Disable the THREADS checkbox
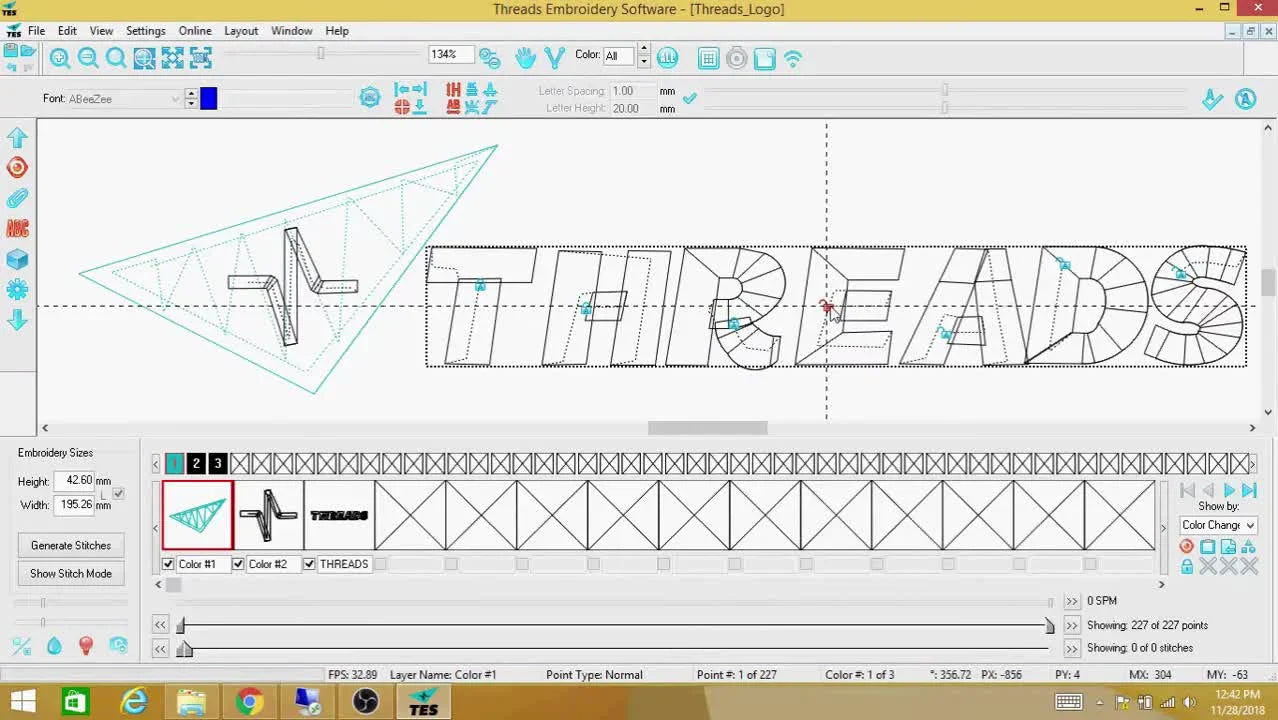This screenshot has height=720, width=1278. pyautogui.click(x=309, y=563)
